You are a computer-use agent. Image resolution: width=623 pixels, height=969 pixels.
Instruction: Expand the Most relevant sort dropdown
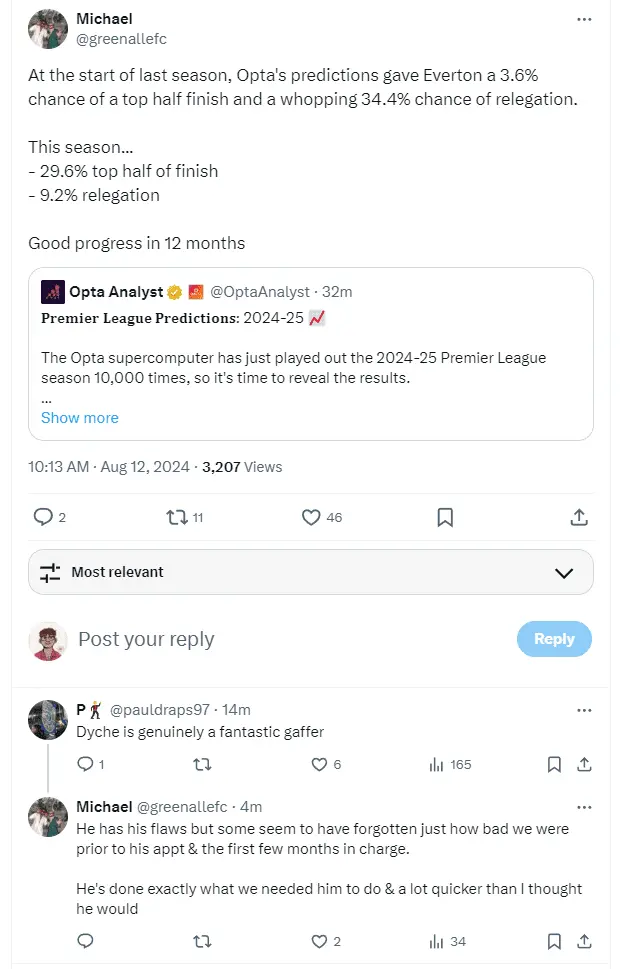[x=563, y=573]
